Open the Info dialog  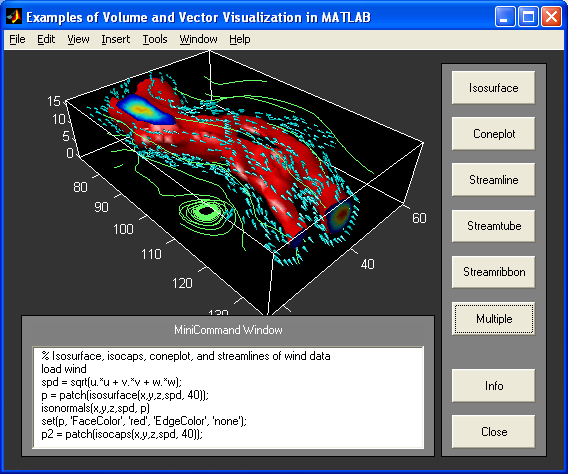pyautogui.click(x=493, y=386)
